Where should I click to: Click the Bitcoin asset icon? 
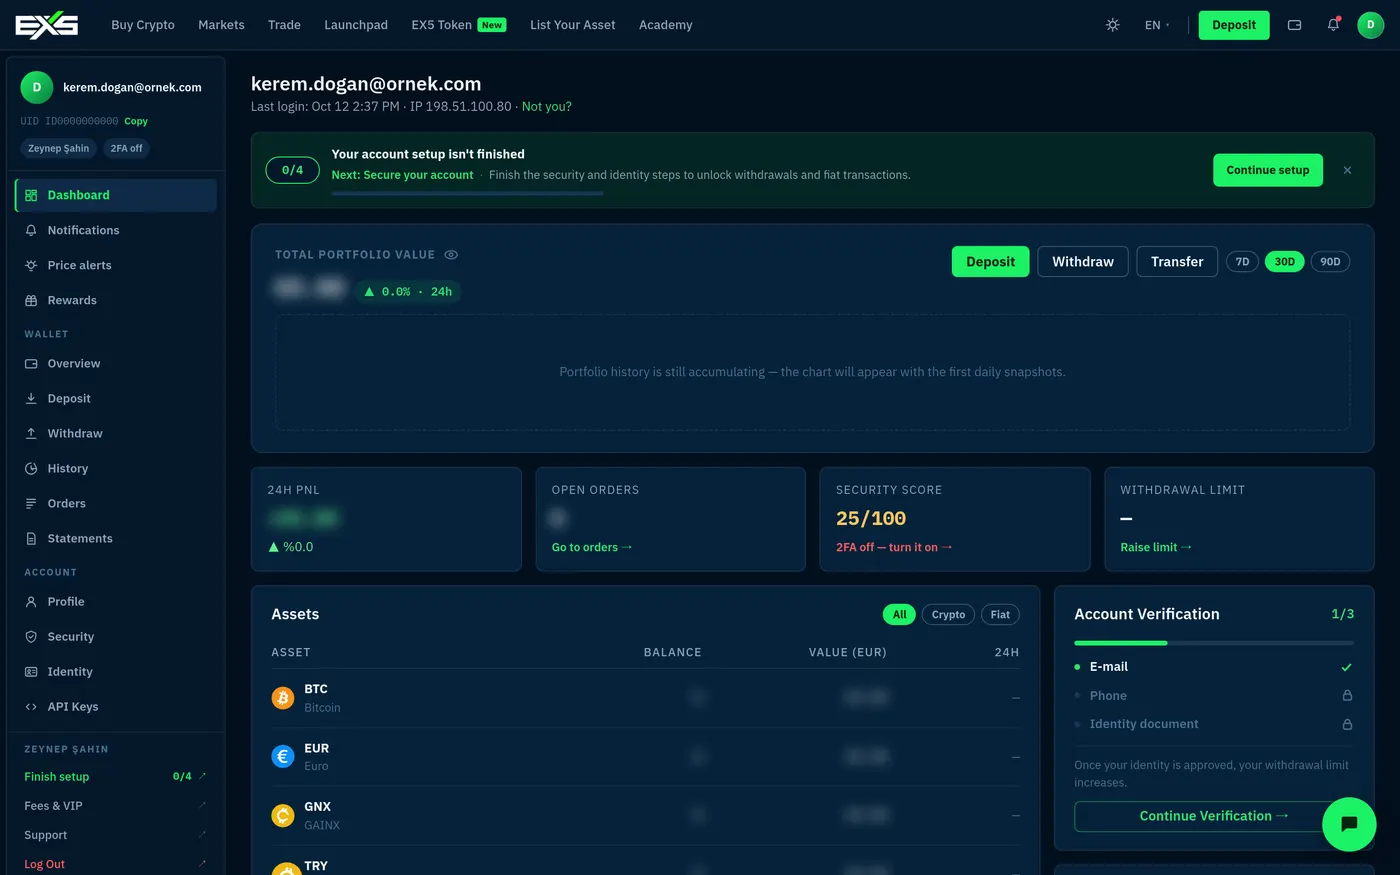click(283, 698)
